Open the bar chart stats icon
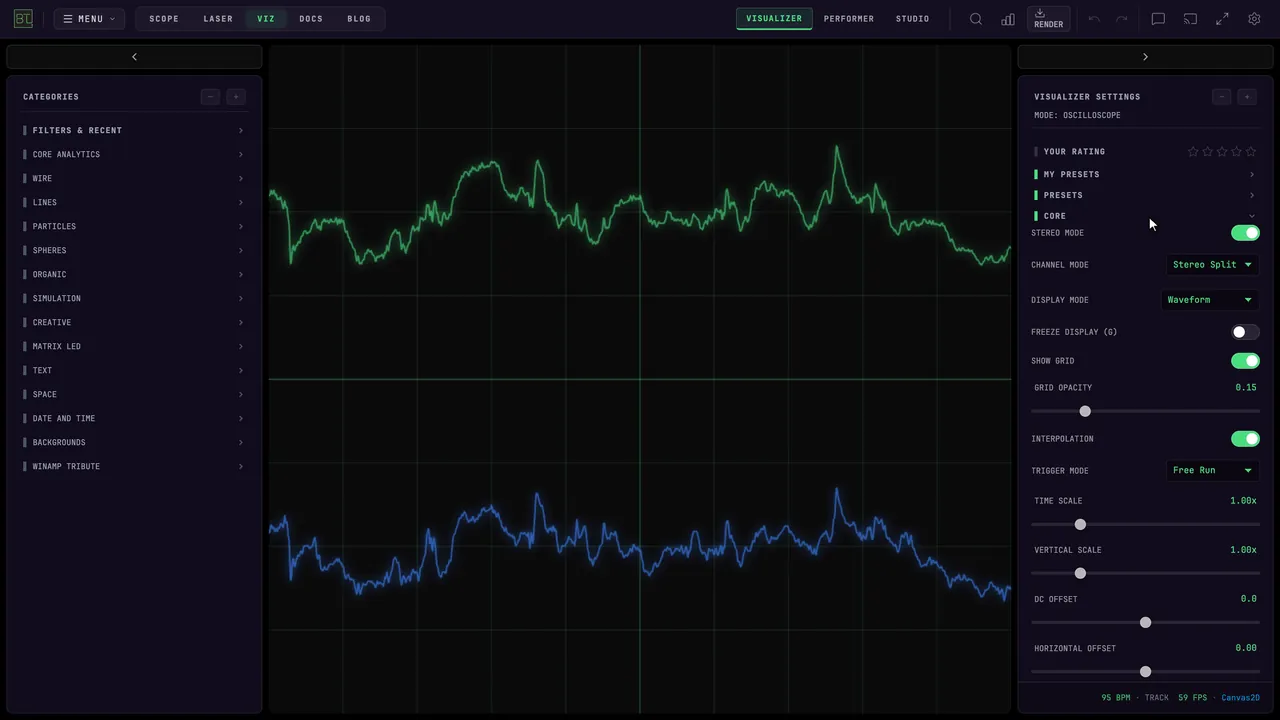 [x=1008, y=19]
